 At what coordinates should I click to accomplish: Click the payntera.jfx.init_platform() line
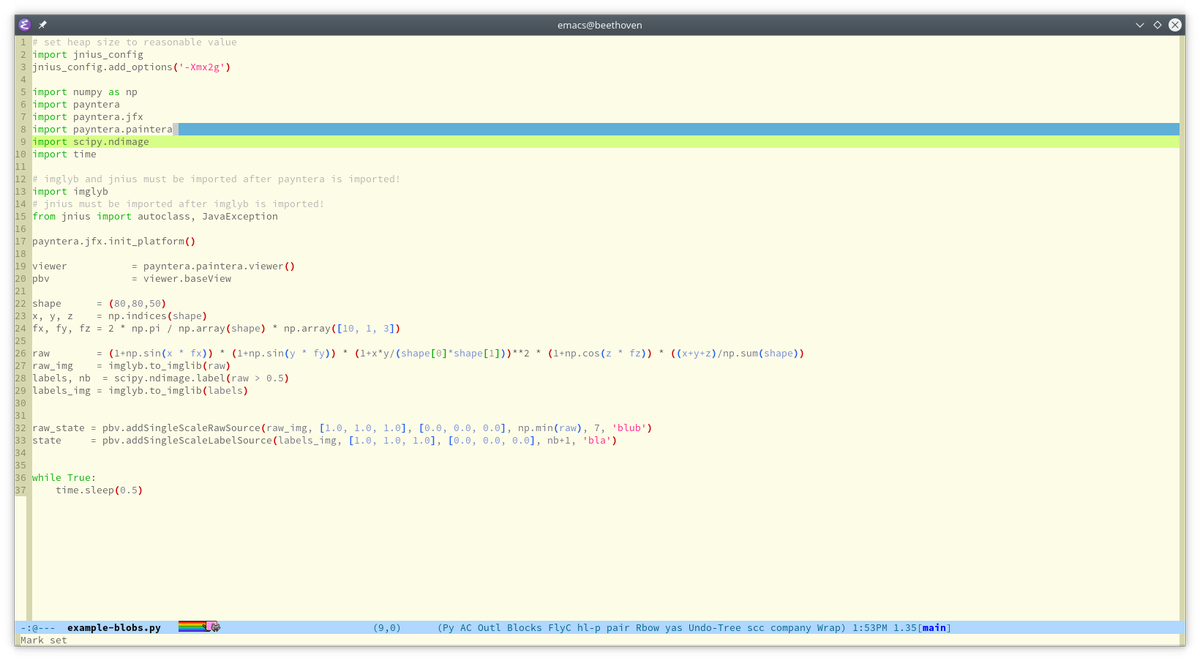(x=114, y=241)
